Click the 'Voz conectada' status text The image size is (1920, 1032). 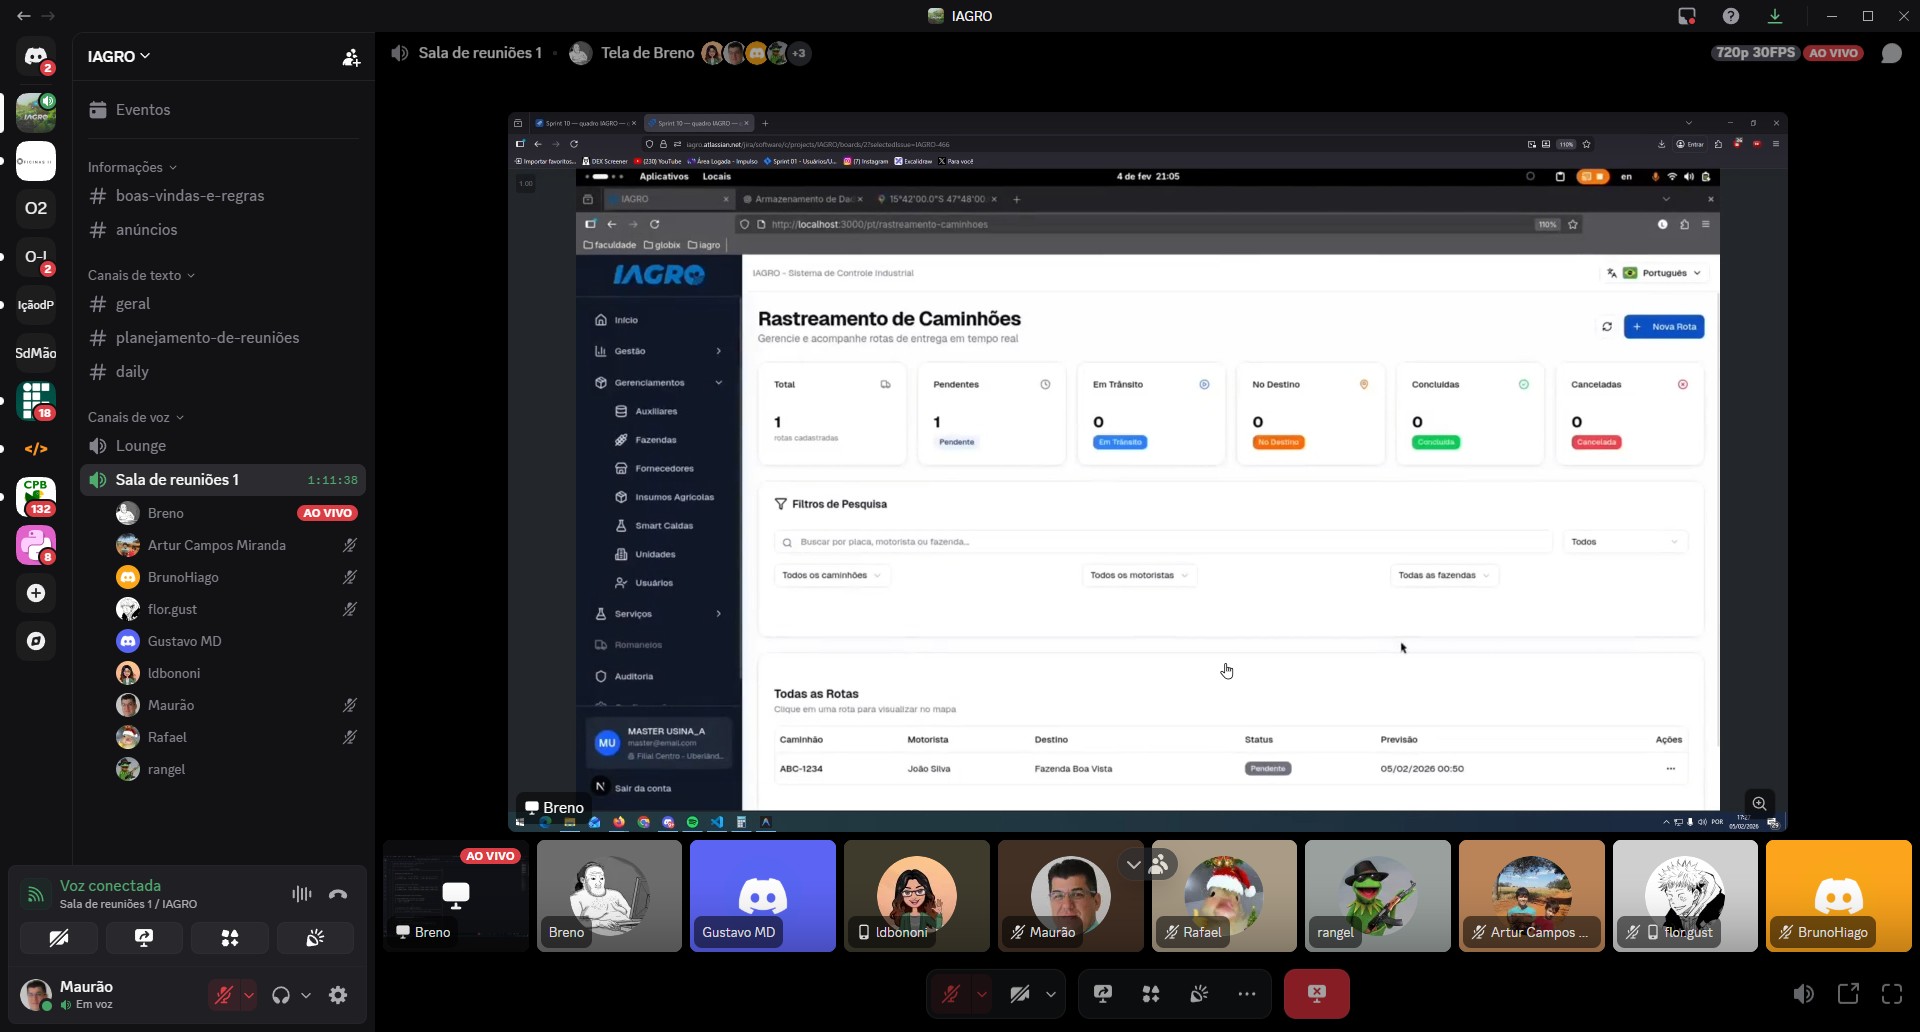(x=110, y=886)
